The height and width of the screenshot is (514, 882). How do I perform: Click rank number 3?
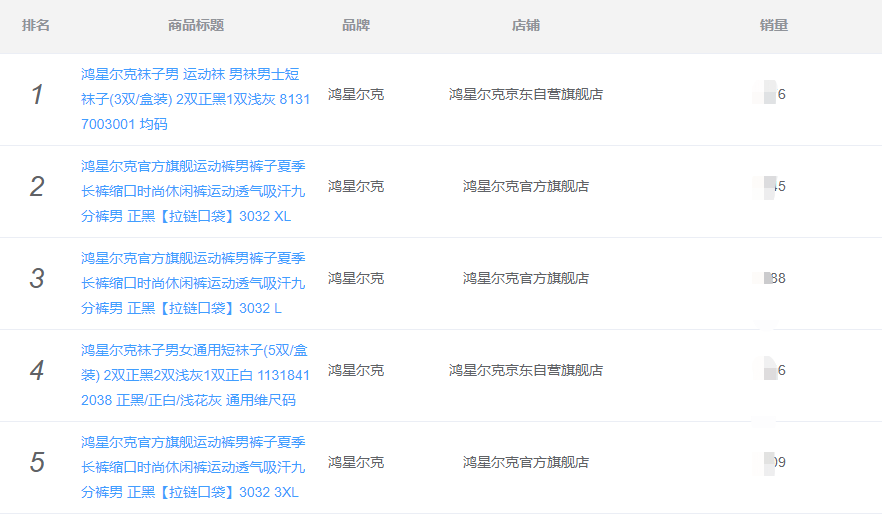click(37, 278)
